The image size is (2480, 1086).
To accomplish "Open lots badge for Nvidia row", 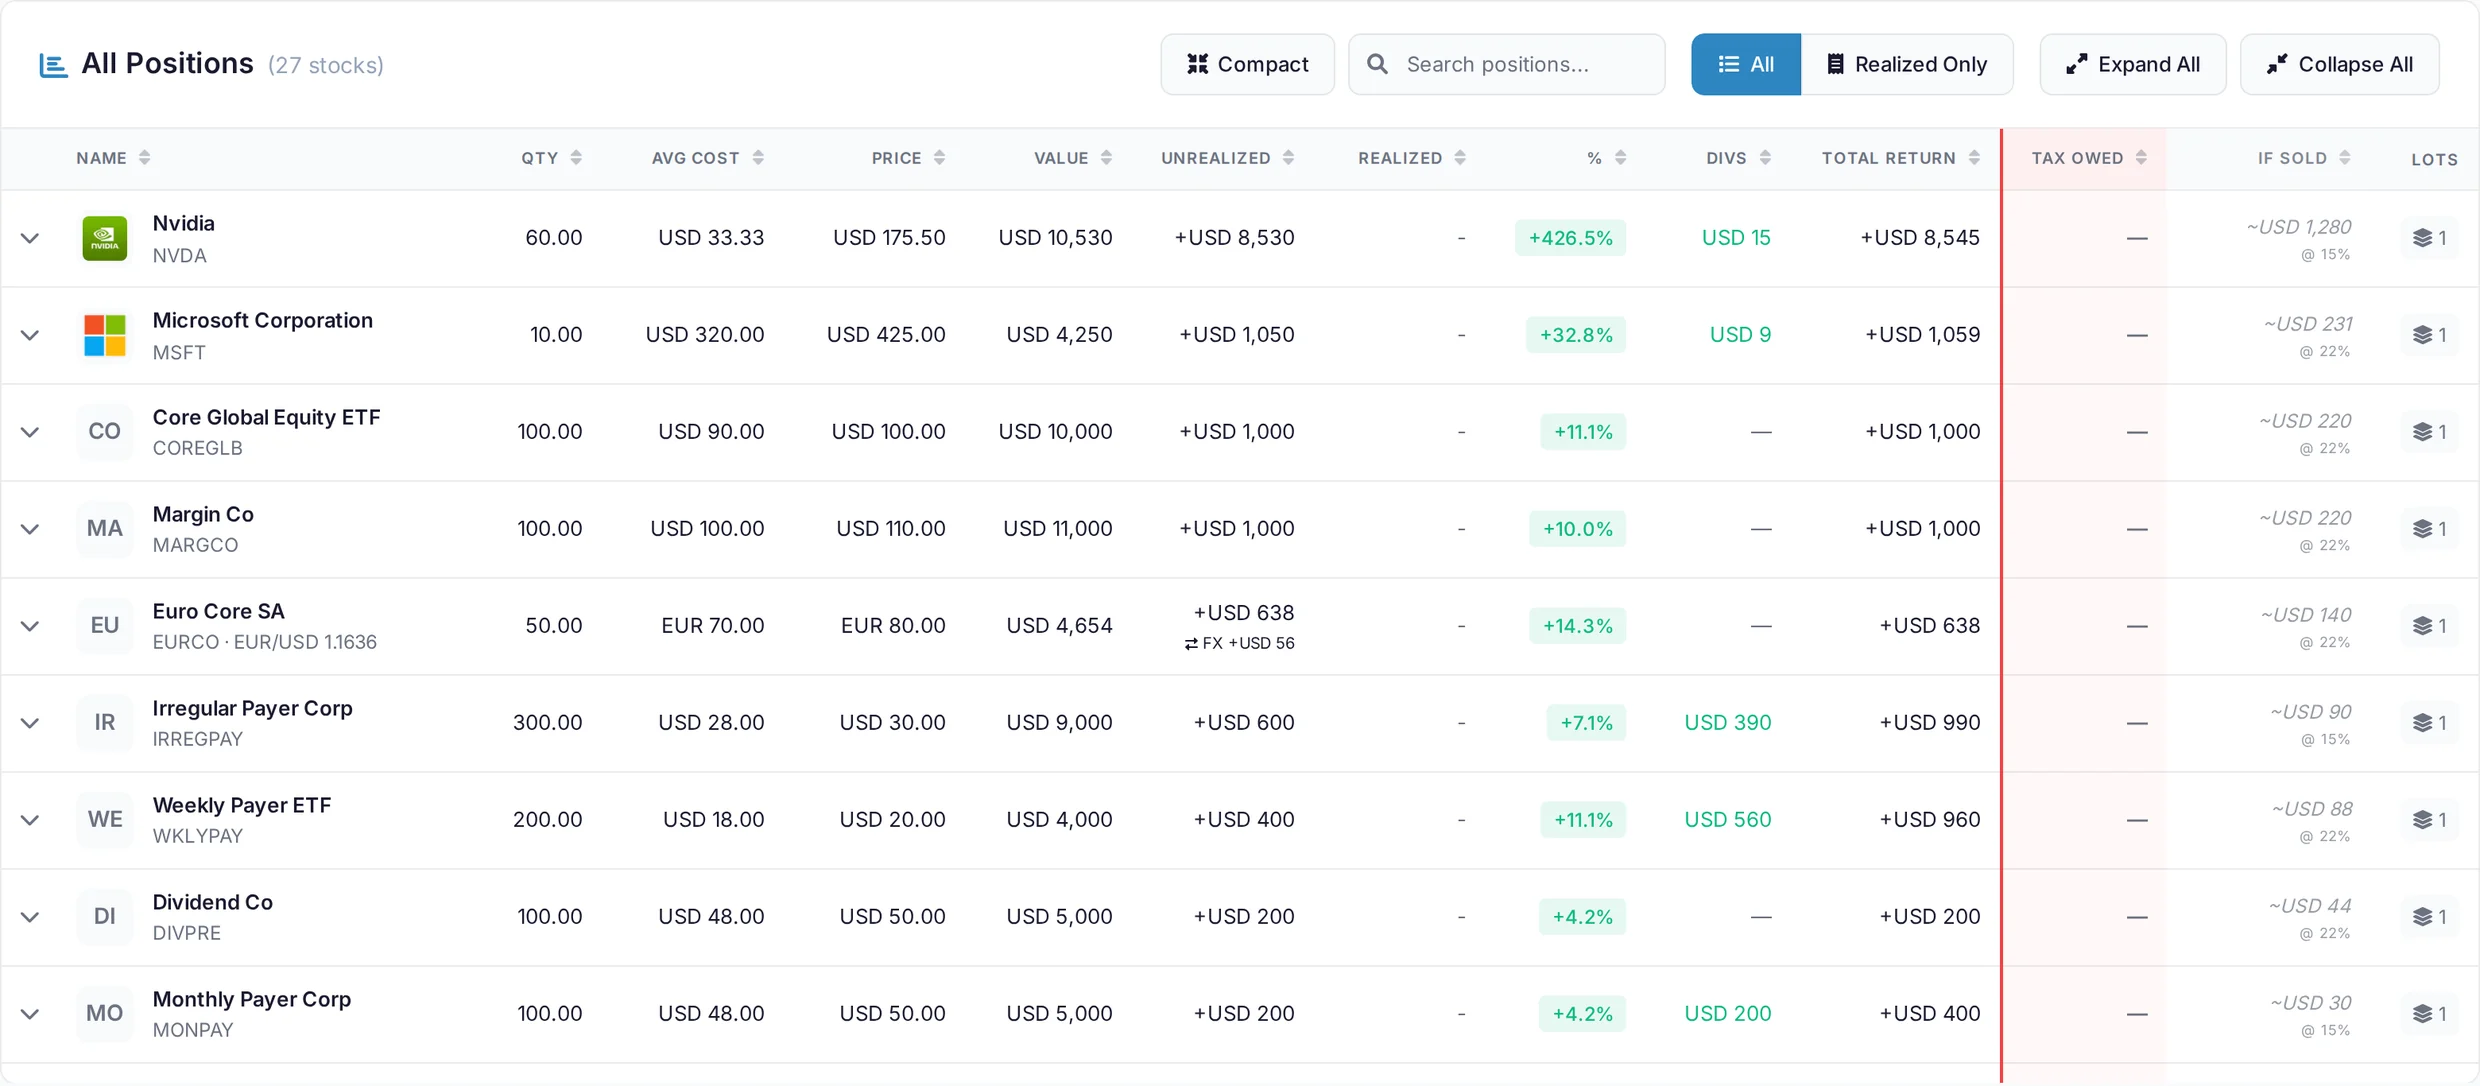I will pos(2430,238).
